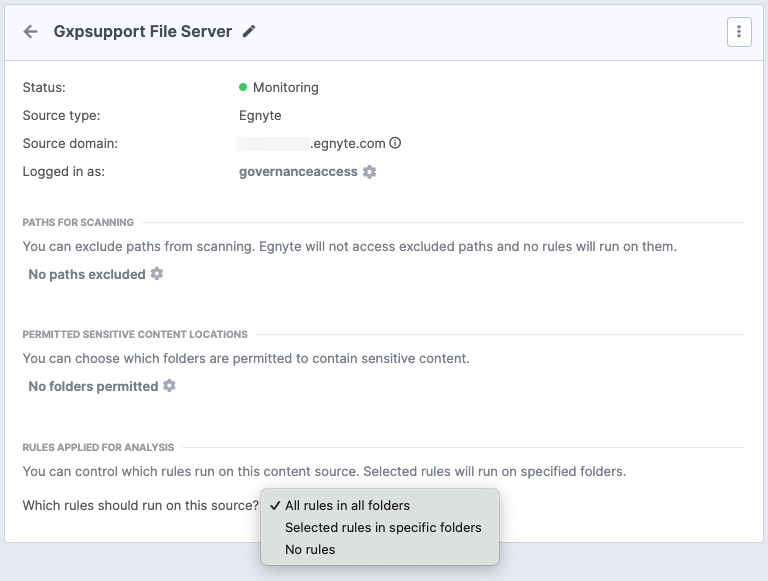Image resolution: width=768 pixels, height=581 pixels.
Task: Show source domain info icon
Action: (395, 143)
